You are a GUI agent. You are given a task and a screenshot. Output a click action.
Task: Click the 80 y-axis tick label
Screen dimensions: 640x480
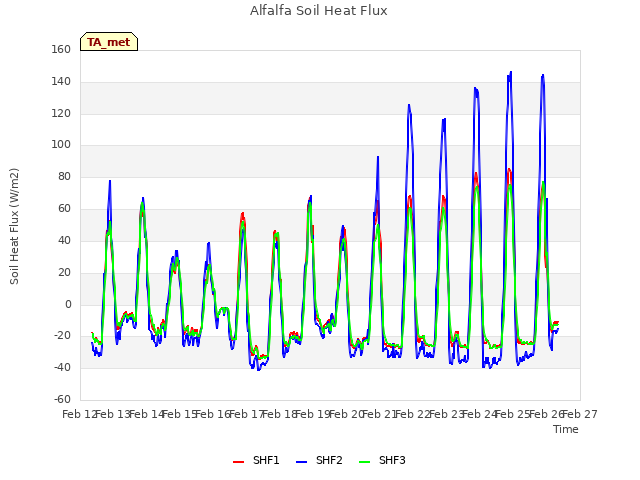pyautogui.click(x=64, y=176)
